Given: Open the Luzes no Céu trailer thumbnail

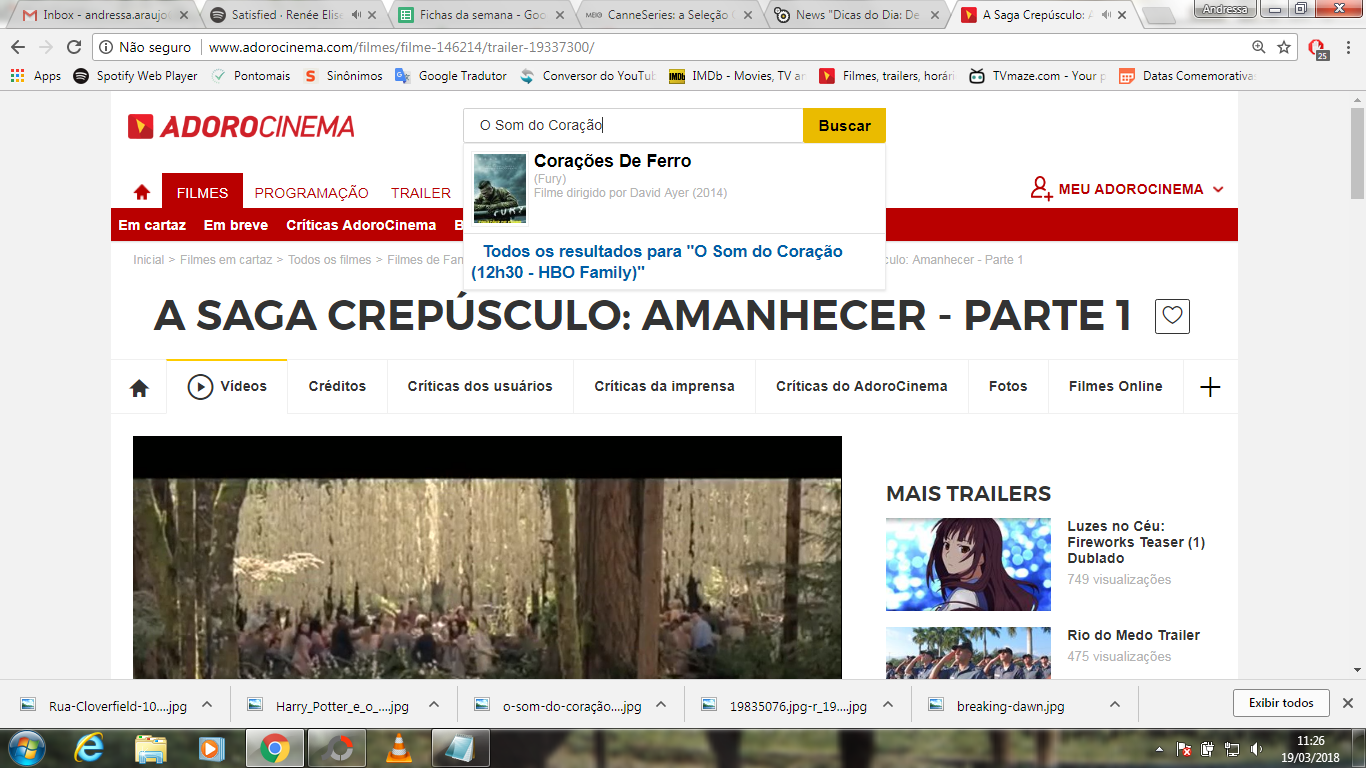Looking at the screenshot, I should (968, 564).
